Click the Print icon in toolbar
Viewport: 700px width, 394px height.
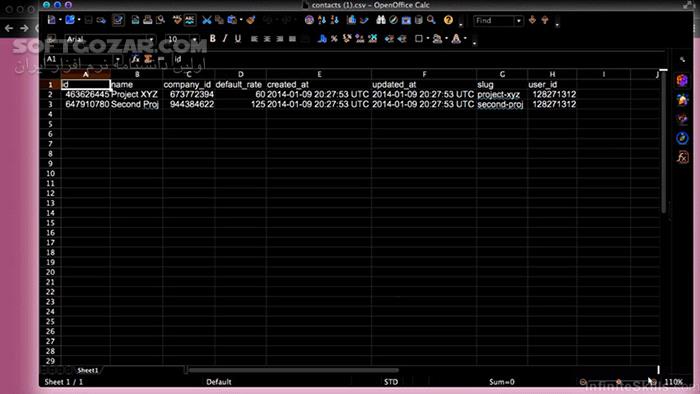pos(148,20)
